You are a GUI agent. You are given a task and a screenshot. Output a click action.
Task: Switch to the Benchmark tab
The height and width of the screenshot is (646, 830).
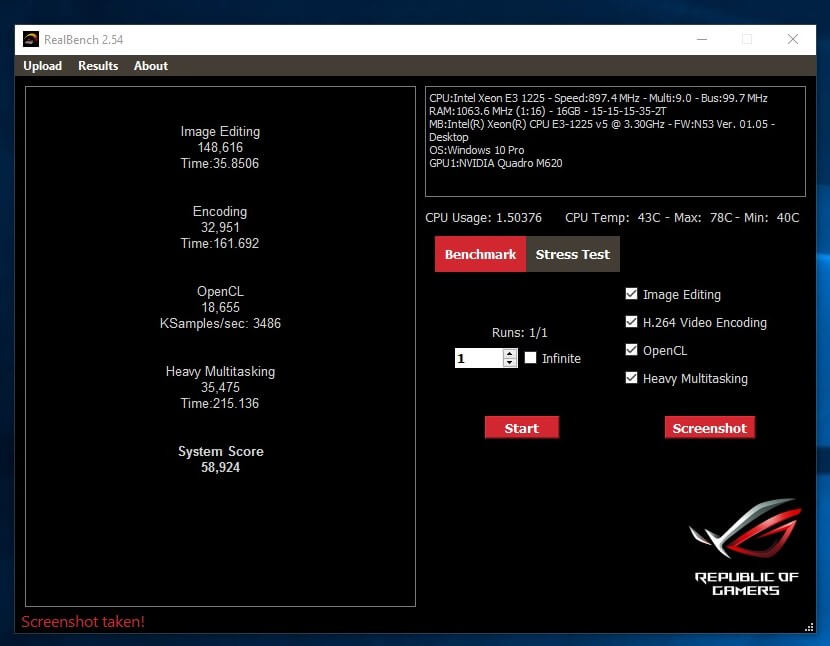point(480,254)
